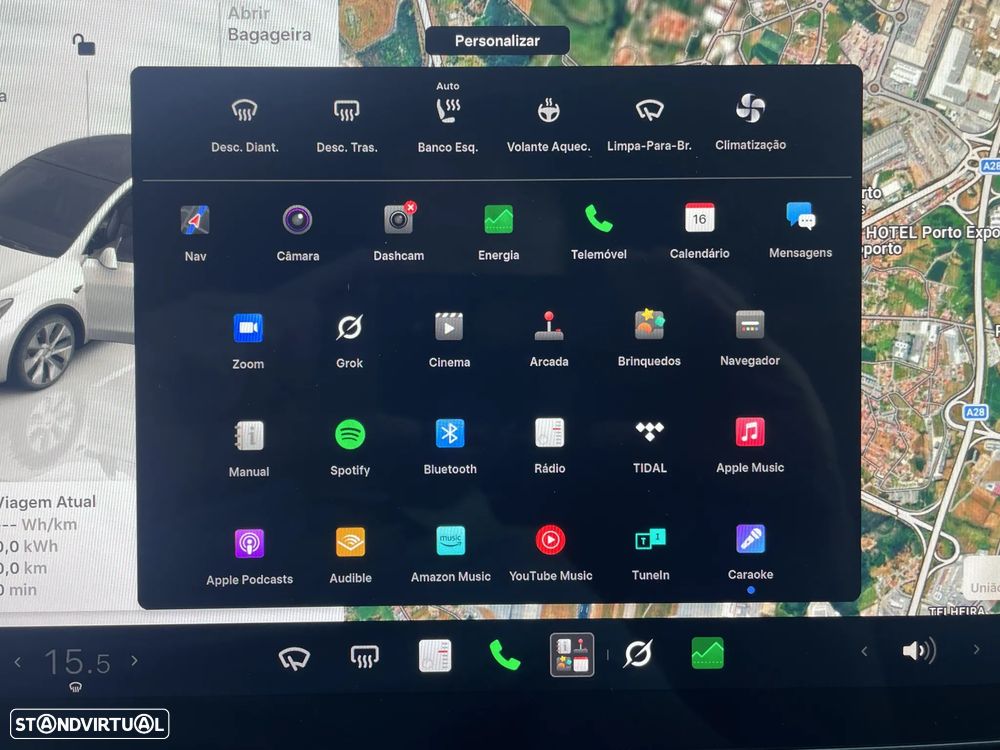Tap the white car image
The height and width of the screenshot is (750, 1000).
[67, 261]
